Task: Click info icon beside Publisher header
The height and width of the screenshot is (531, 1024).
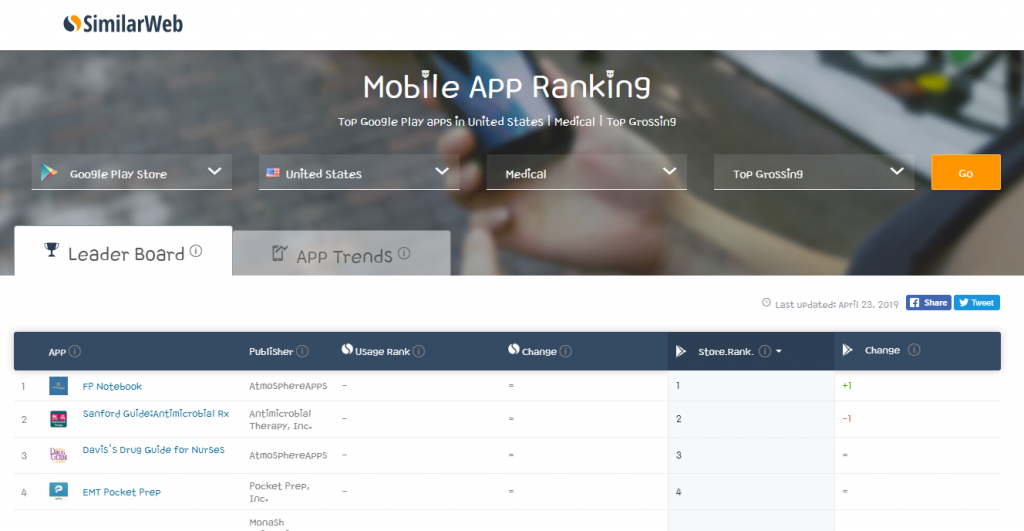Action: (x=303, y=351)
